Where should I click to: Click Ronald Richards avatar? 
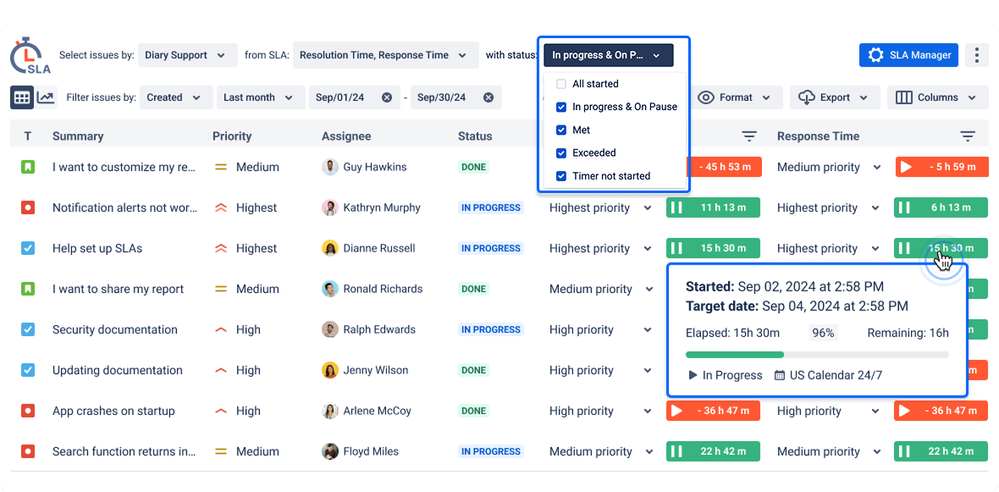tap(329, 289)
